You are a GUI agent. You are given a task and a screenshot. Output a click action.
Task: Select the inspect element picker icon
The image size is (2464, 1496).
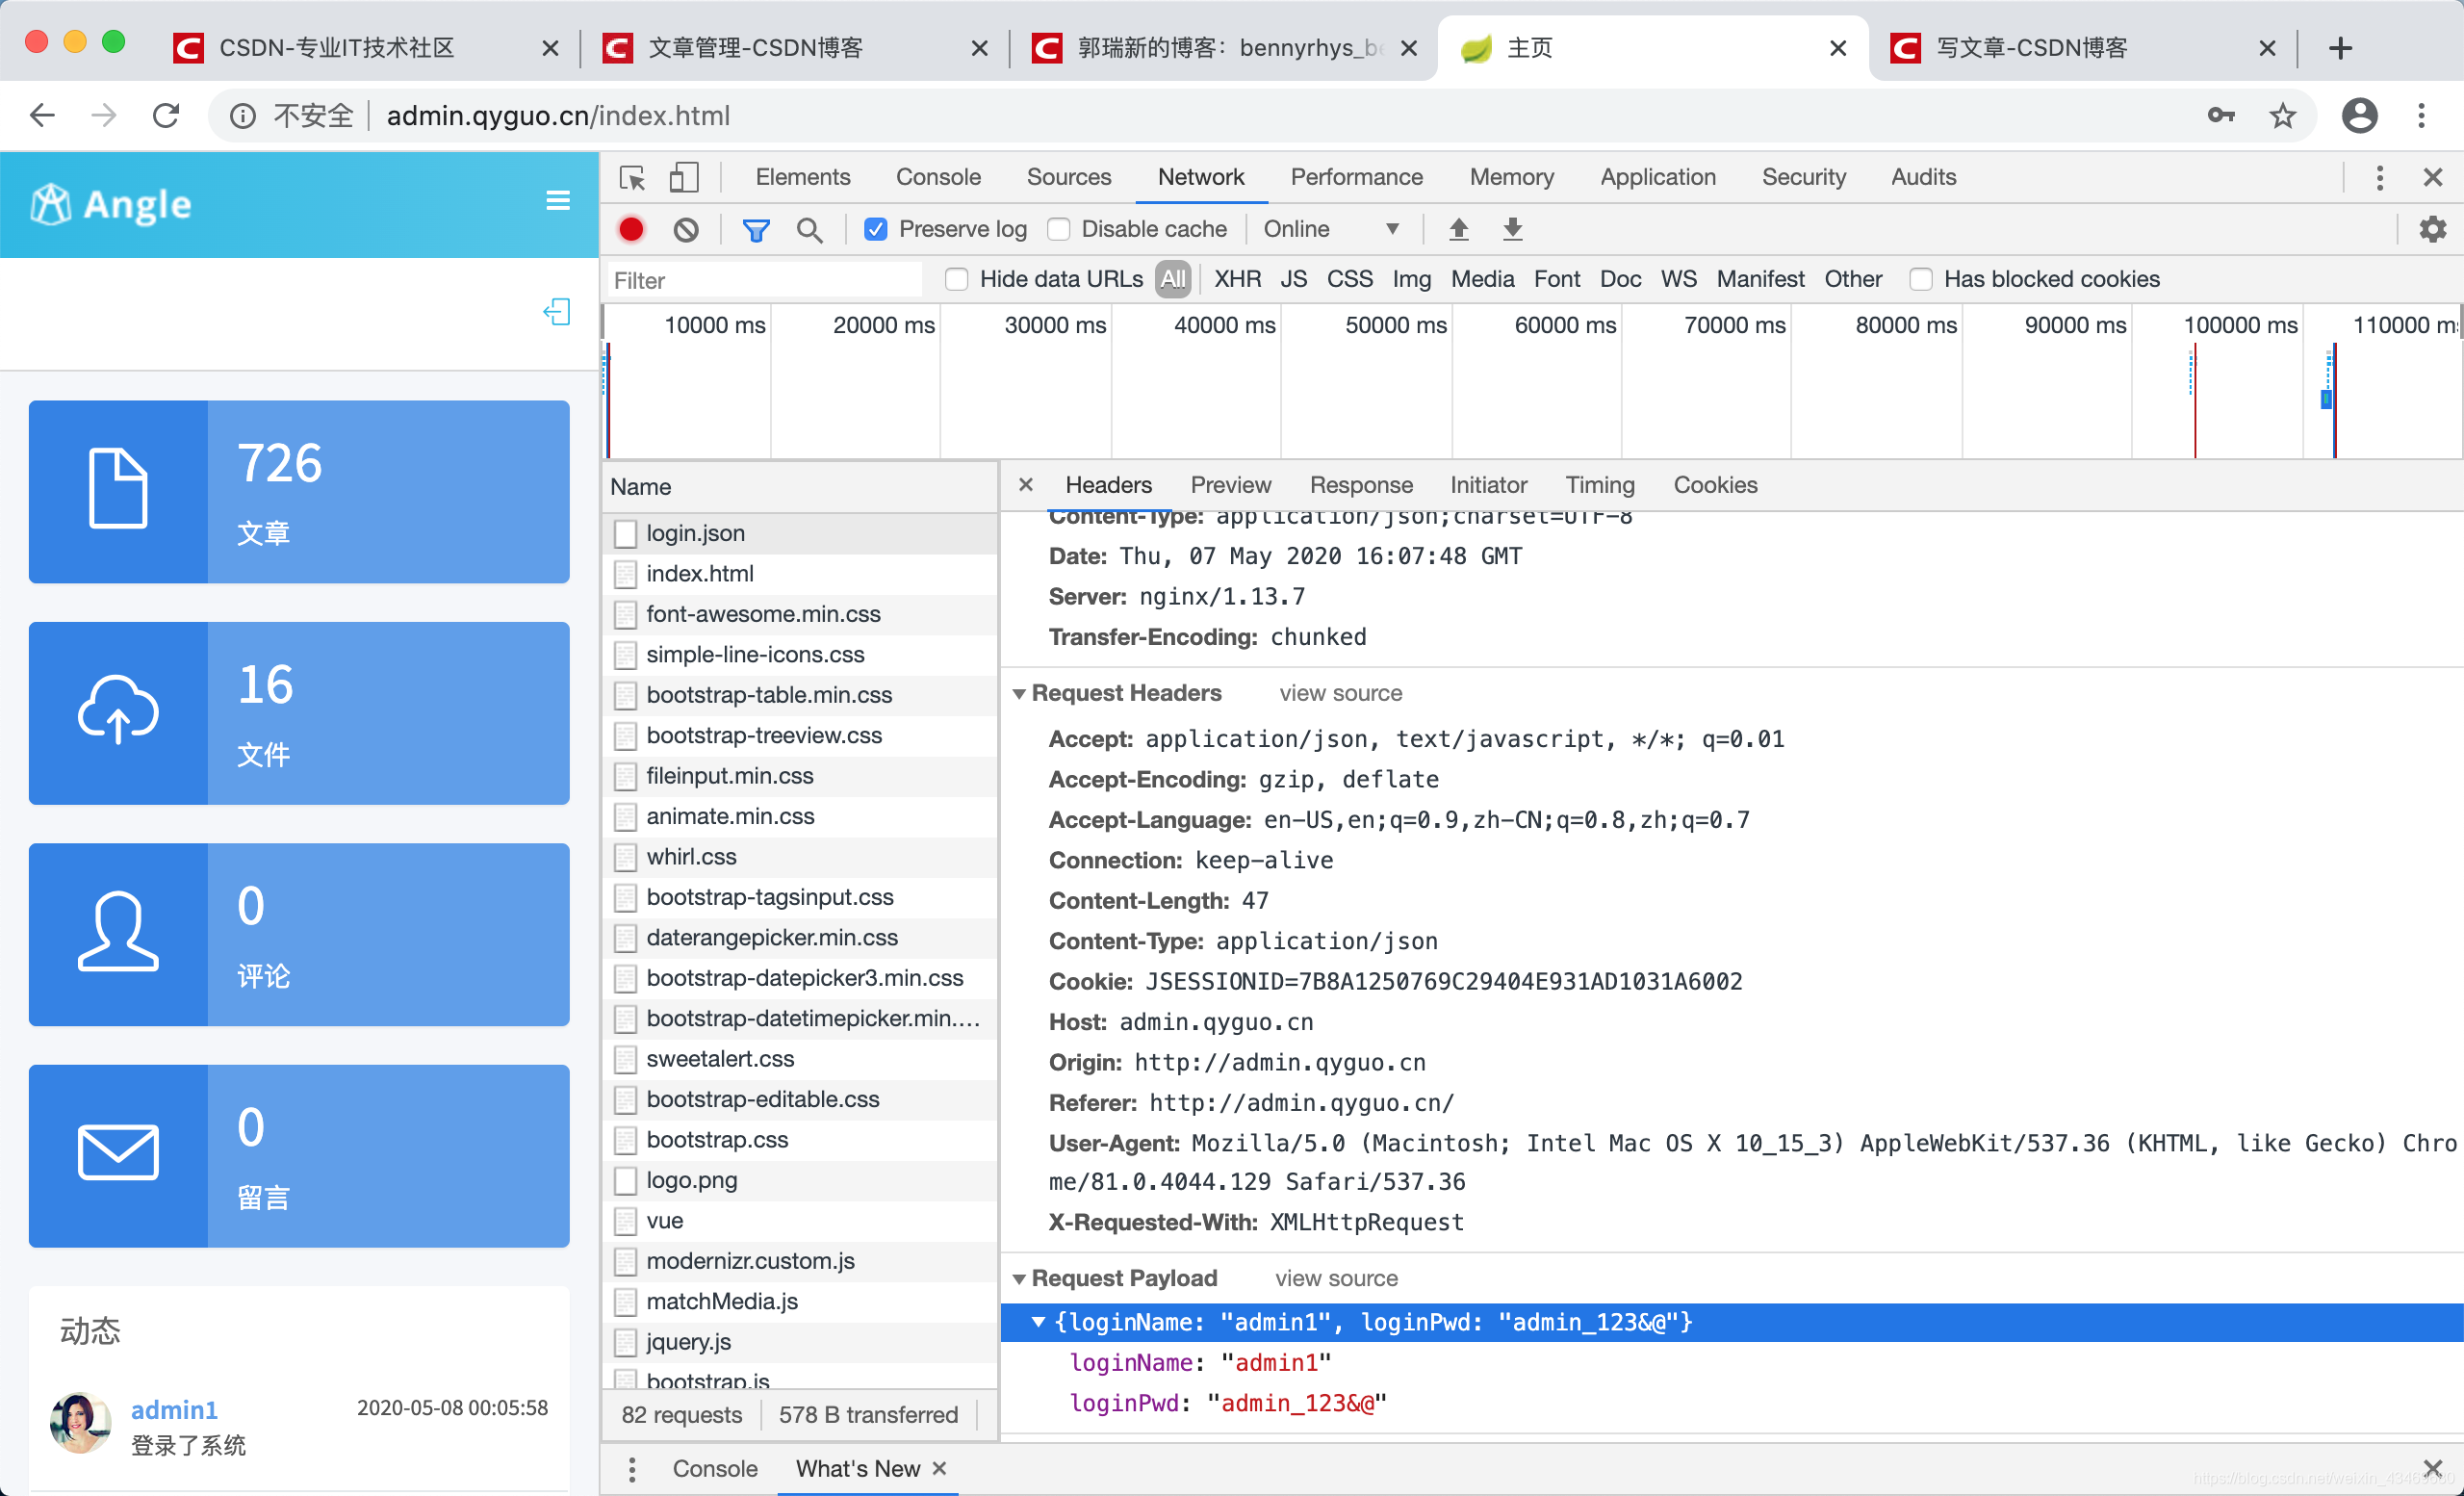(632, 177)
